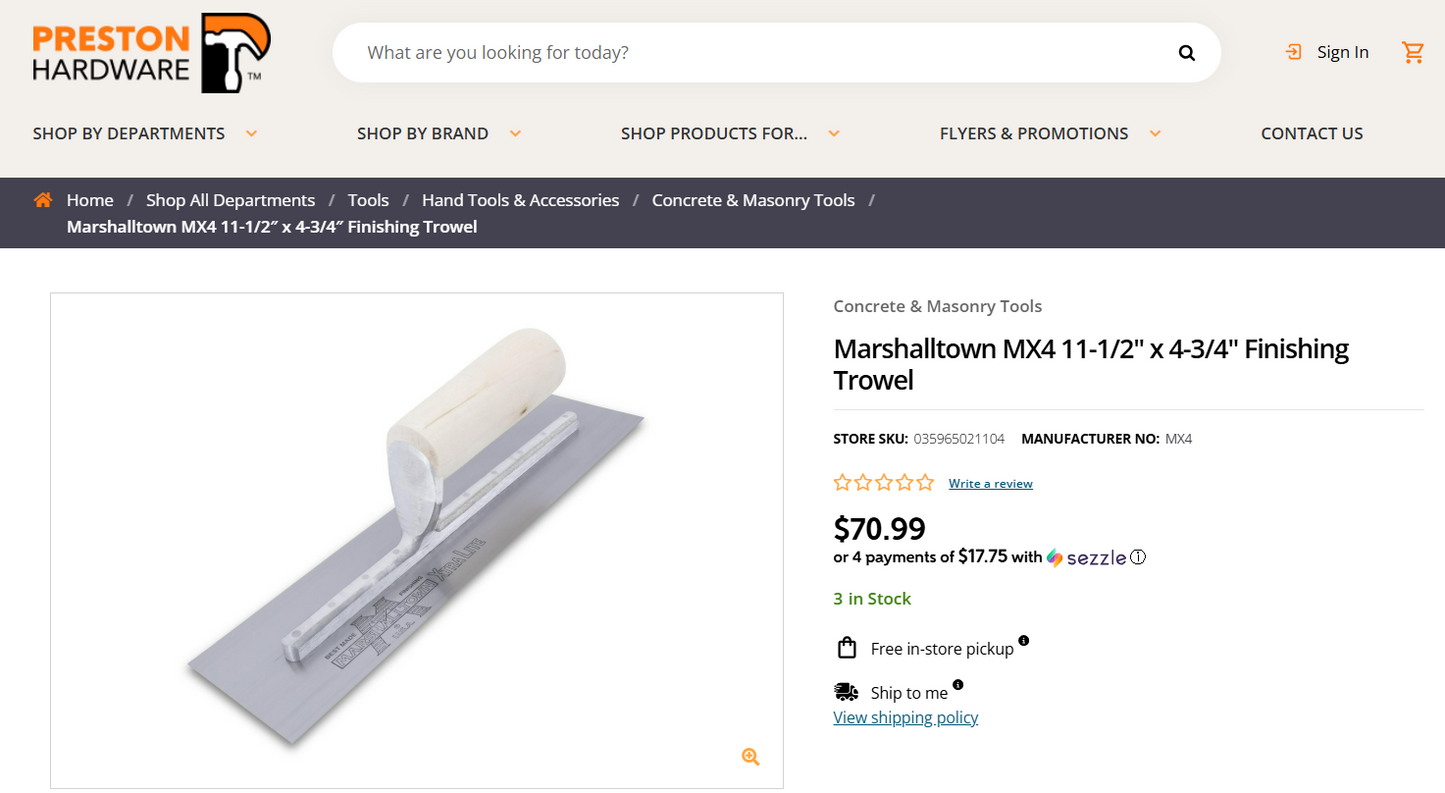Click the search input field

700,52
